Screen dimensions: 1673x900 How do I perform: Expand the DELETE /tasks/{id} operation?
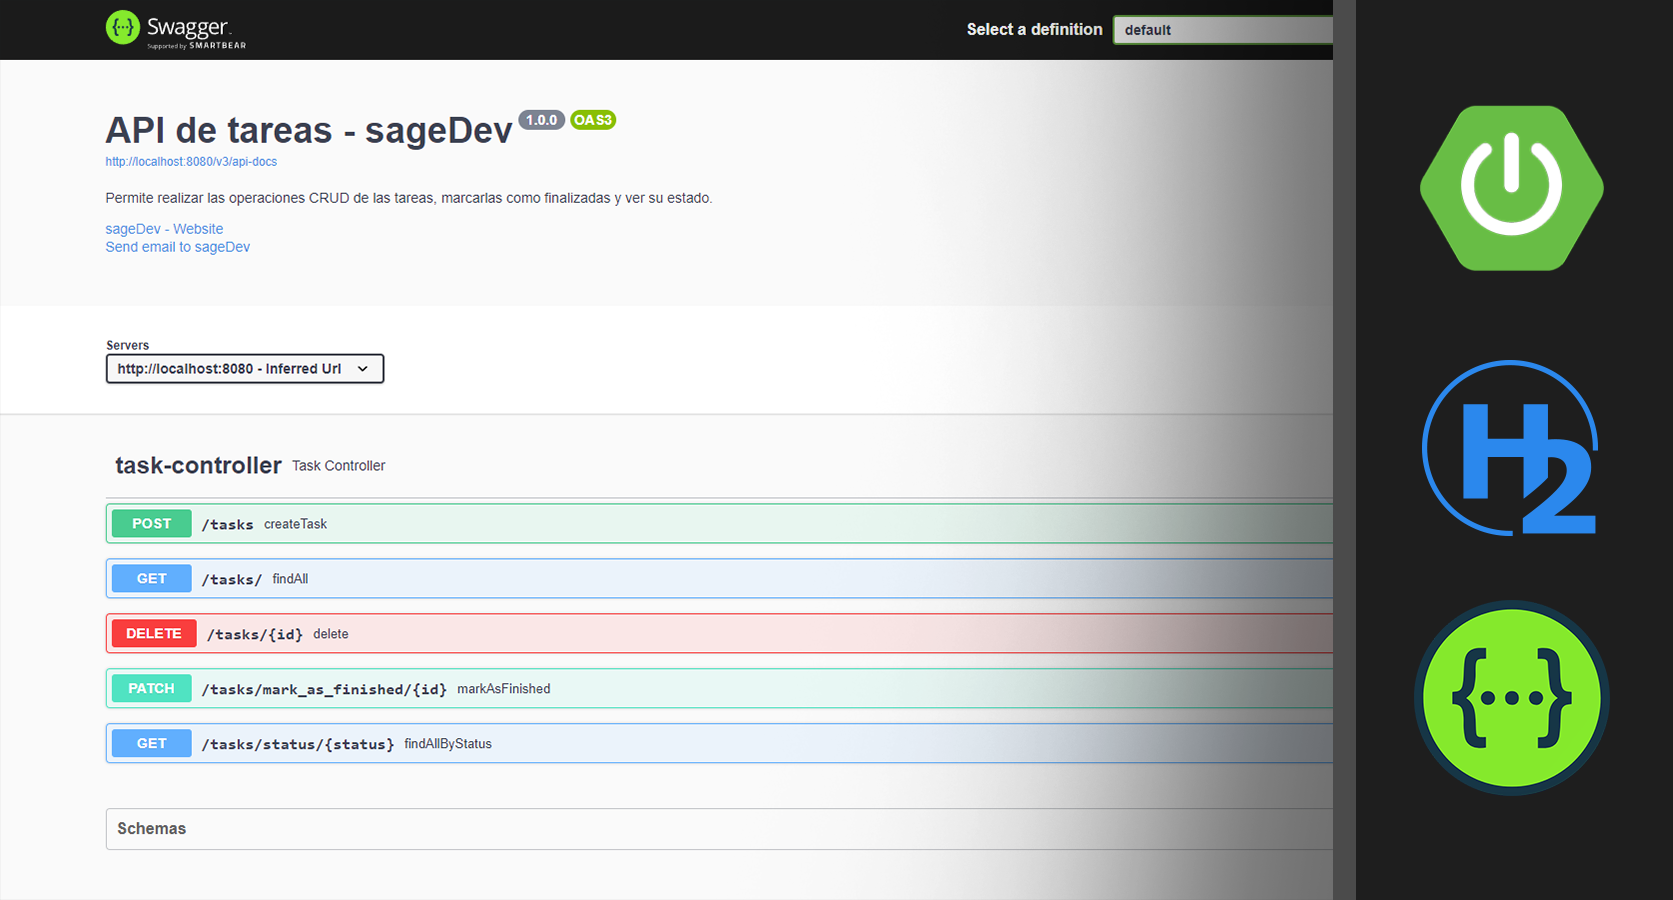700,634
